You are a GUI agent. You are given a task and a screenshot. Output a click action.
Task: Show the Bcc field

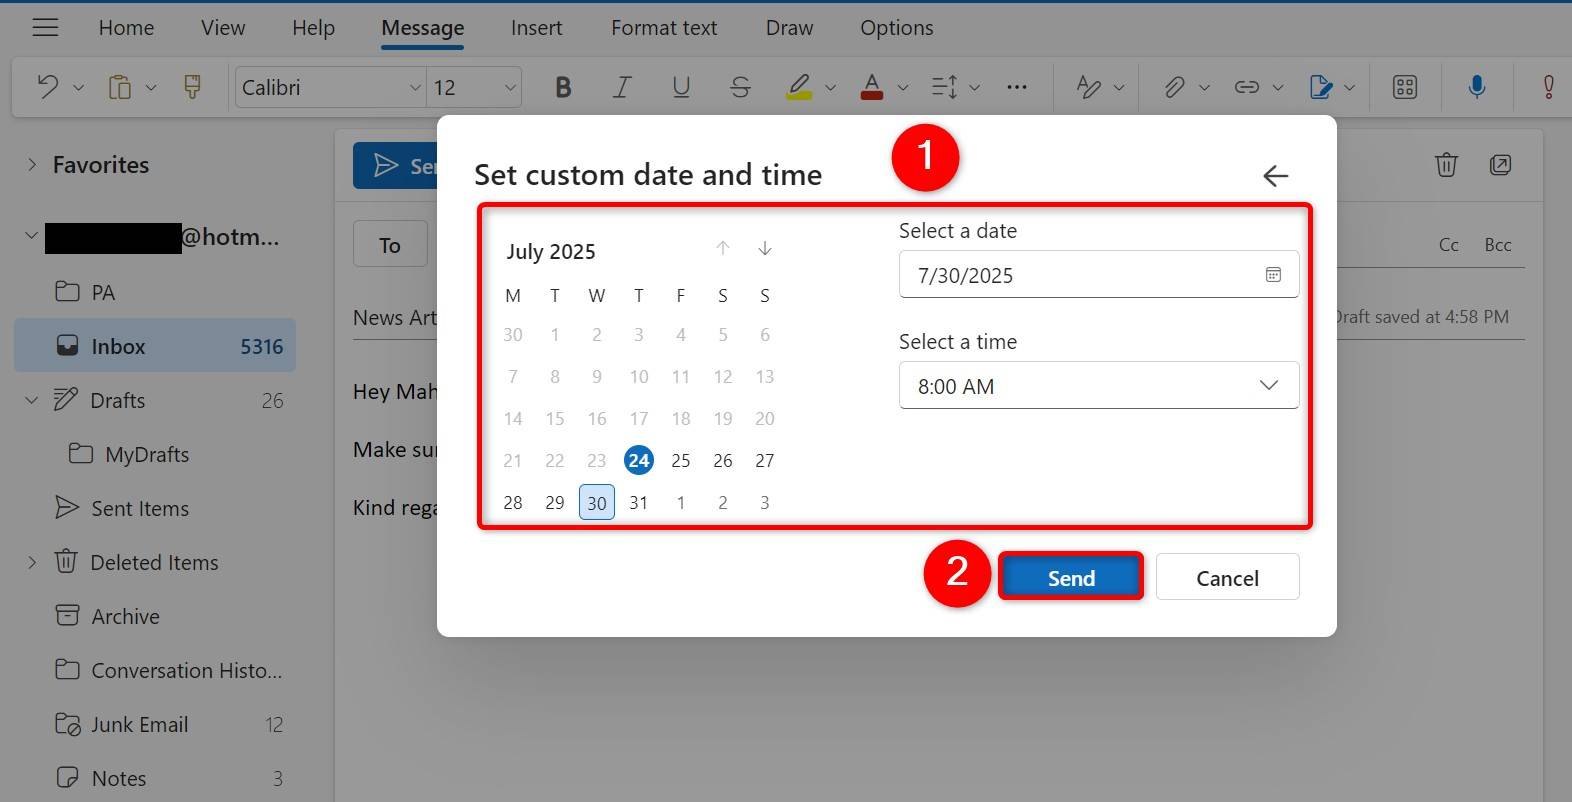pyautogui.click(x=1497, y=245)
